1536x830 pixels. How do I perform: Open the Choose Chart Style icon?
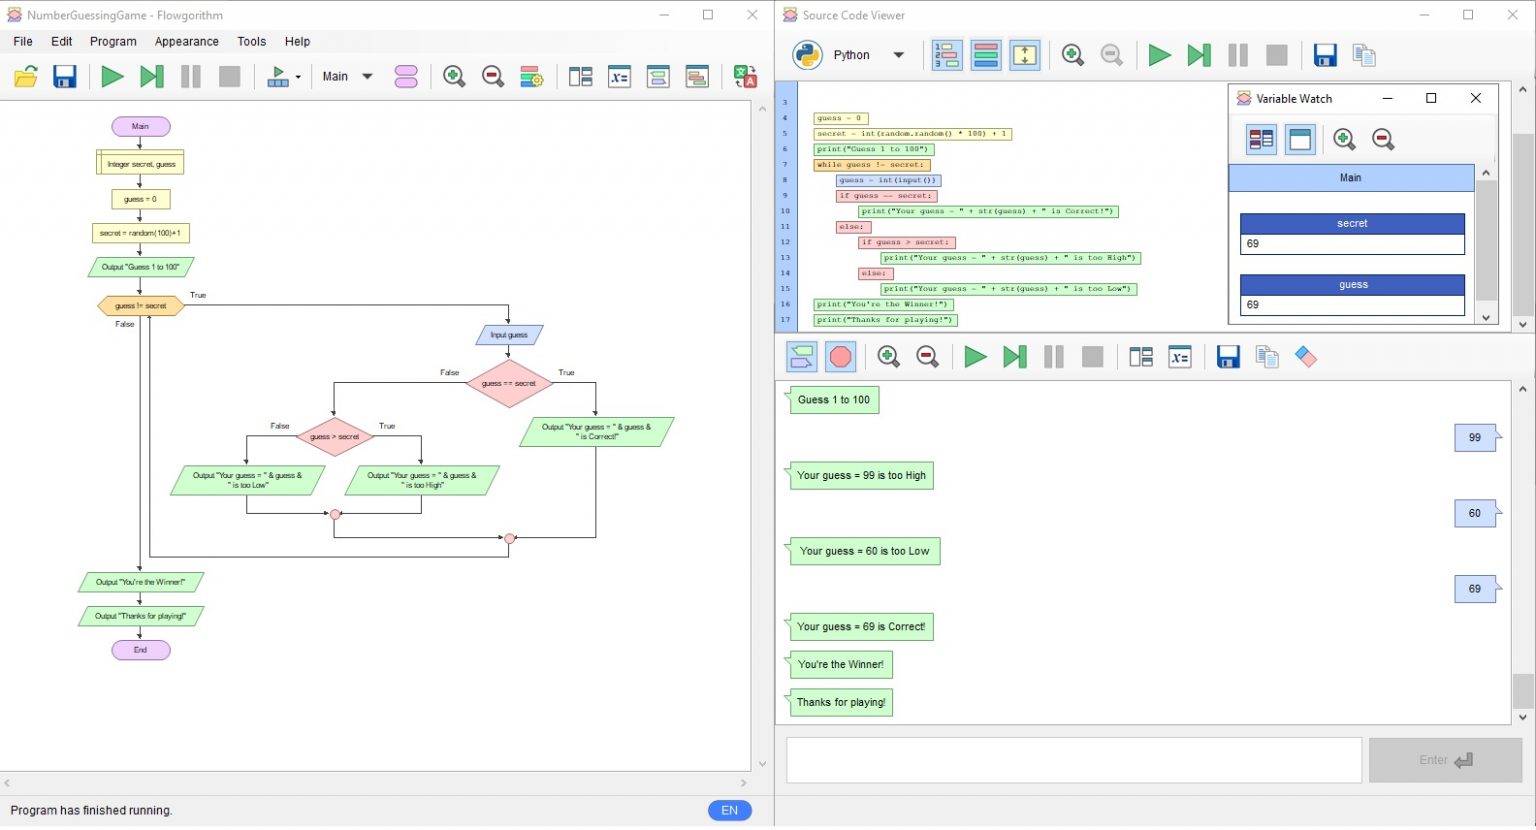pyautogui.click(x=531, y=77)
